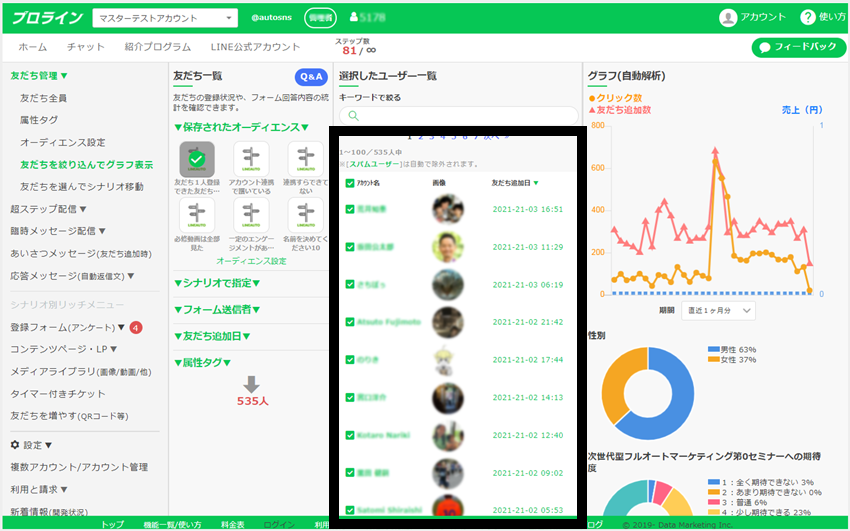850x531 pixels.
Task: Click the フィードバック button
Action: (798, 47)
